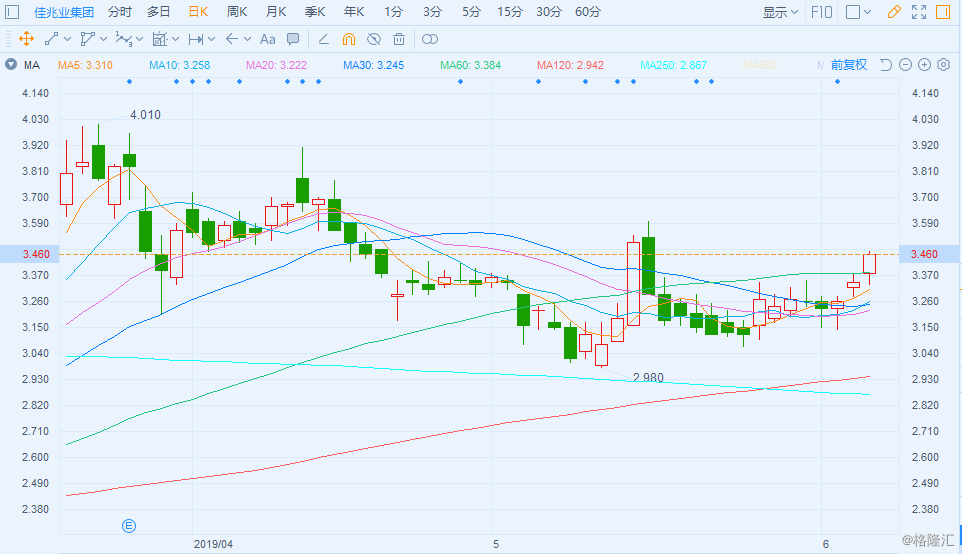This screenshot has width=962, height=554.
Task: Zoom out chart with minus icon
Action: tap(905, 65)
